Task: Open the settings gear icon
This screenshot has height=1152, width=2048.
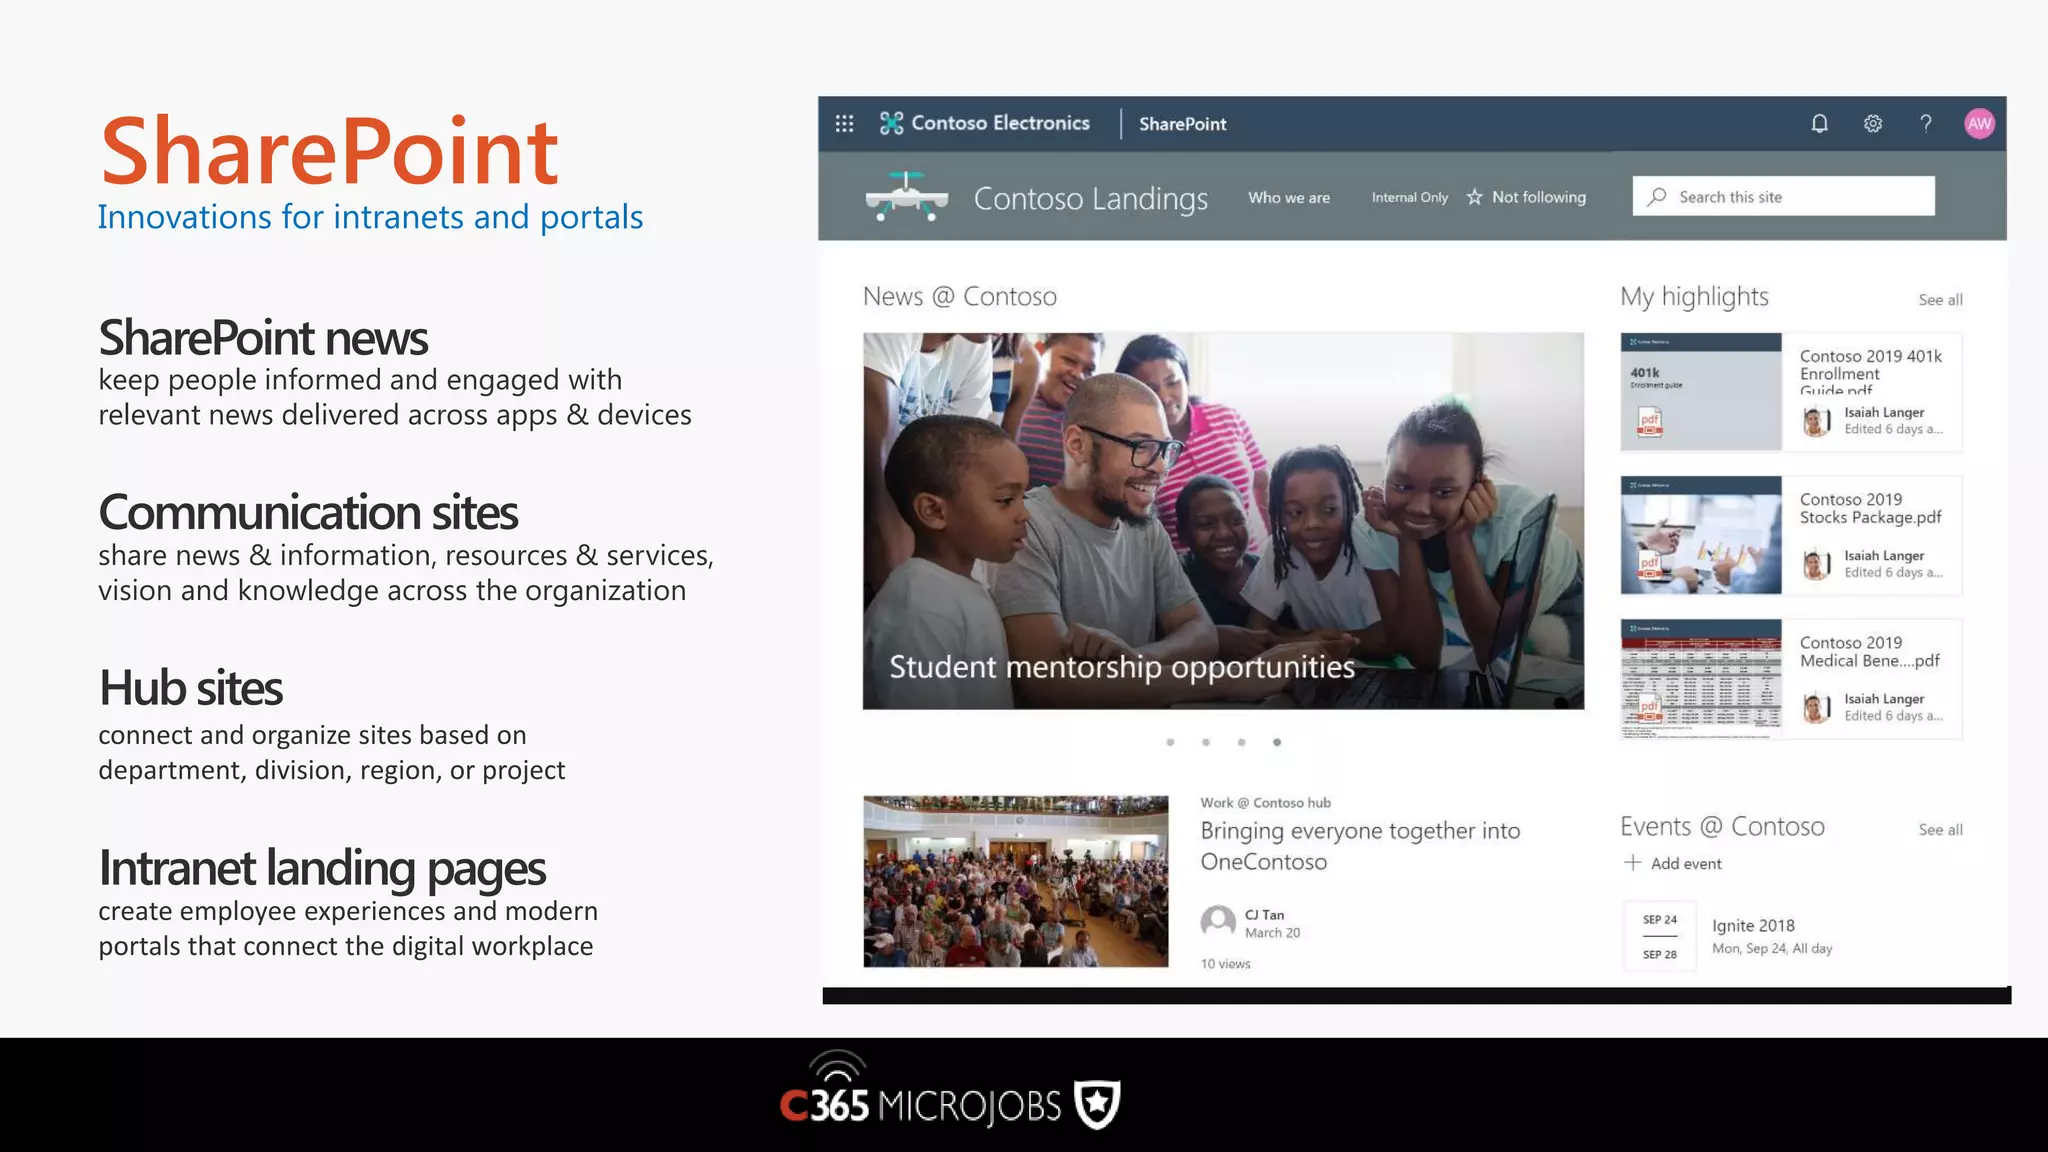Action: click(1872, 123)
